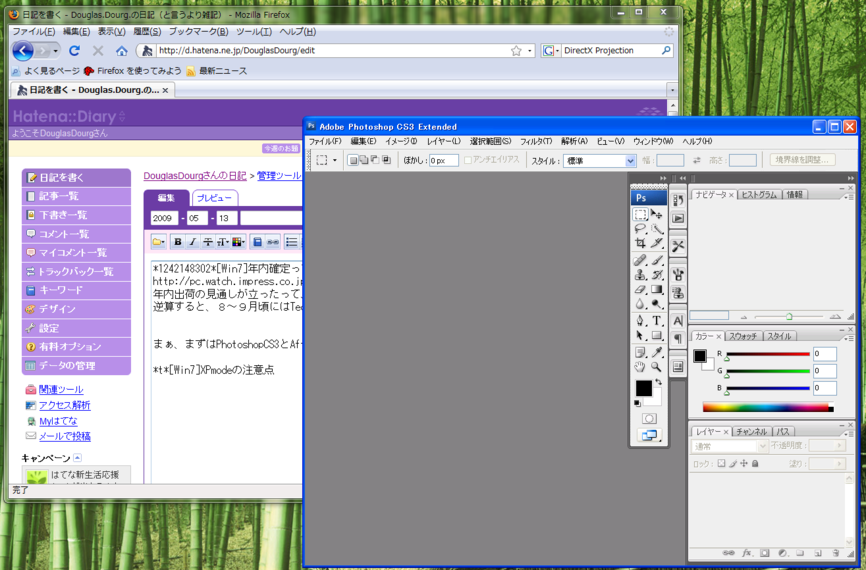Select the Pen tool
The image size is (866, 570).
coord(641,320)
